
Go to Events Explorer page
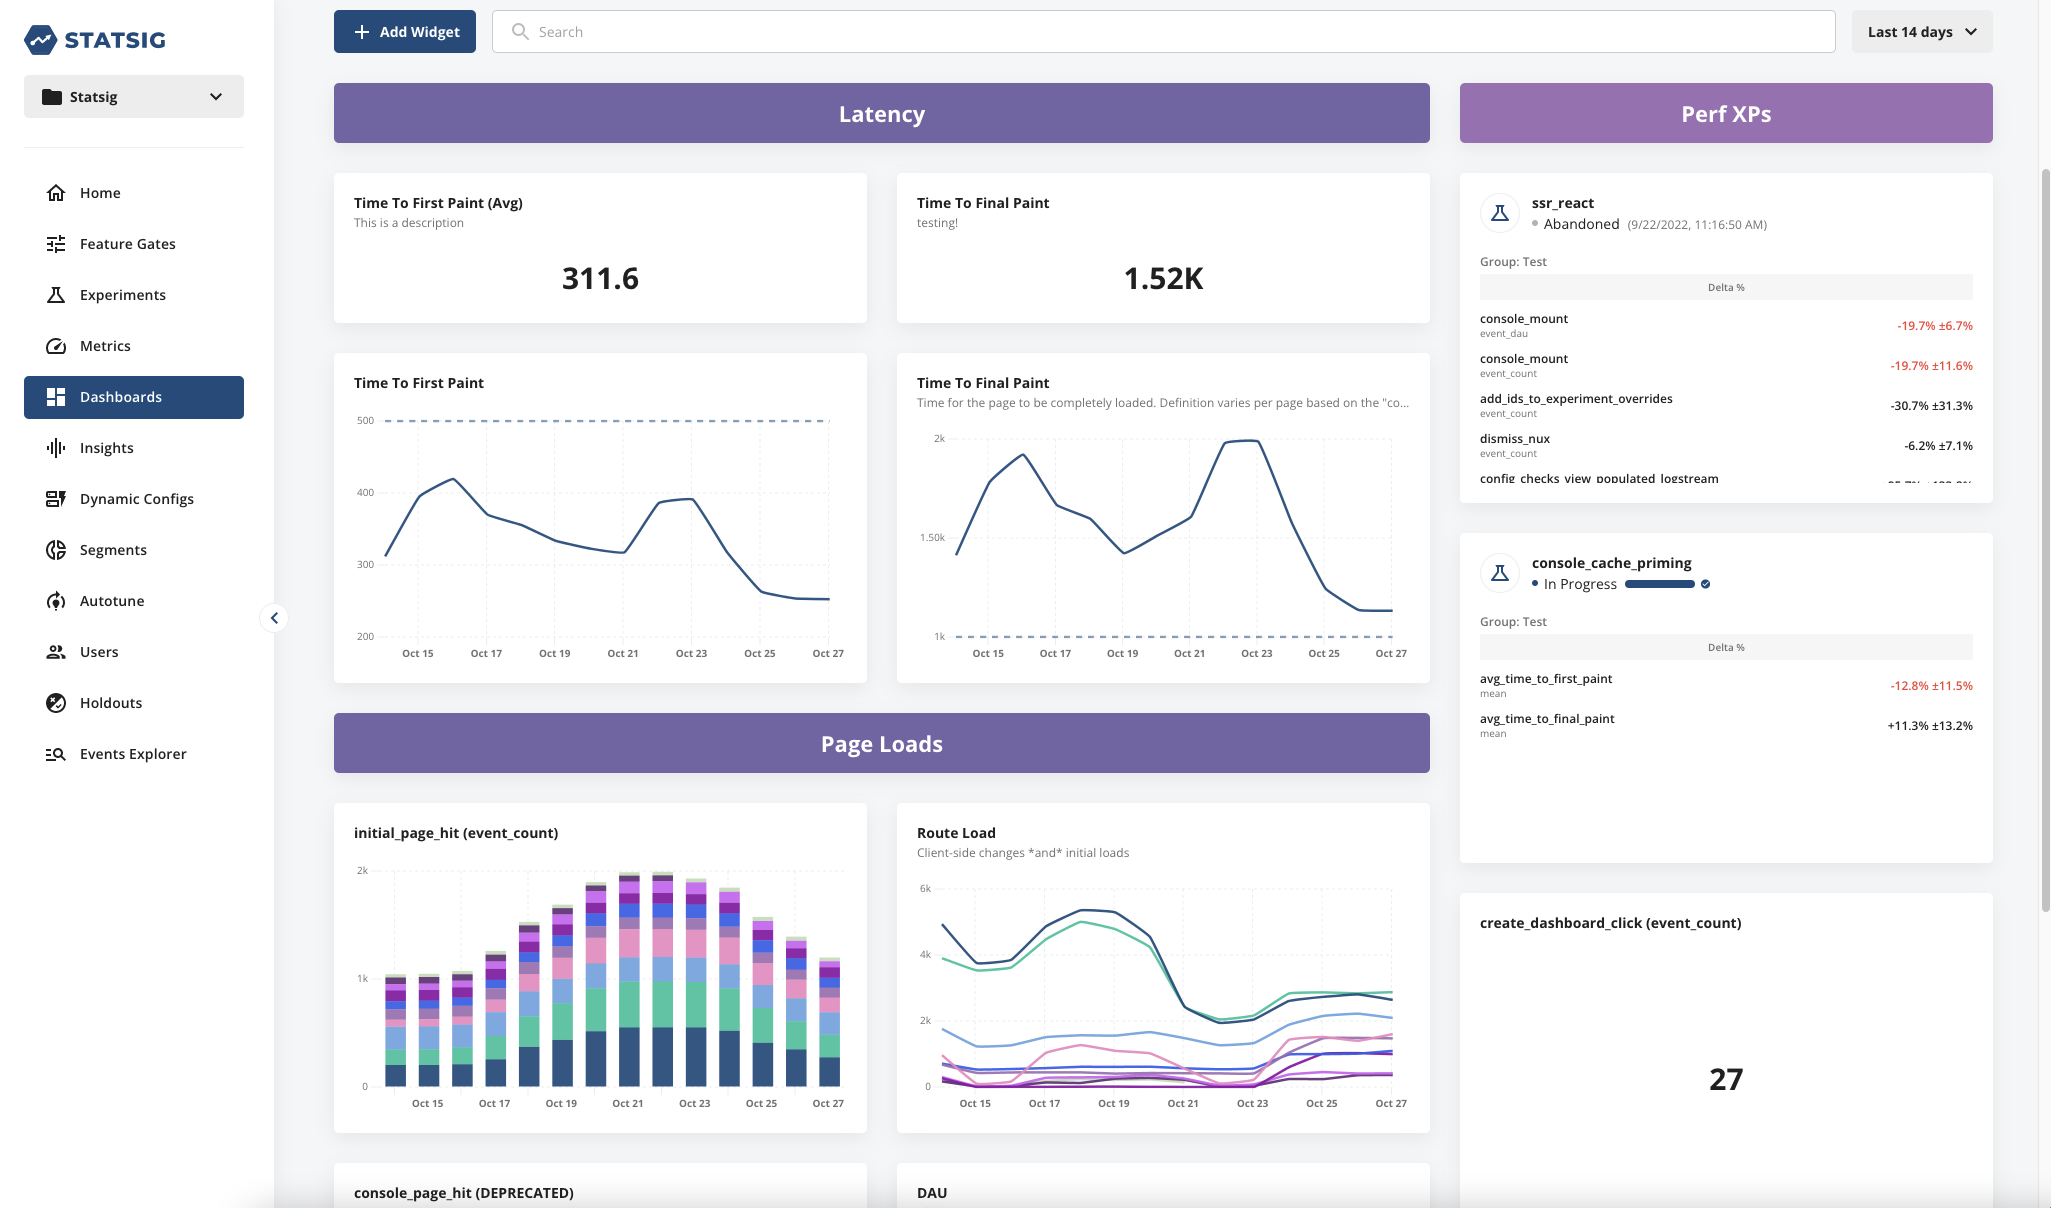[x=133, y=754]
